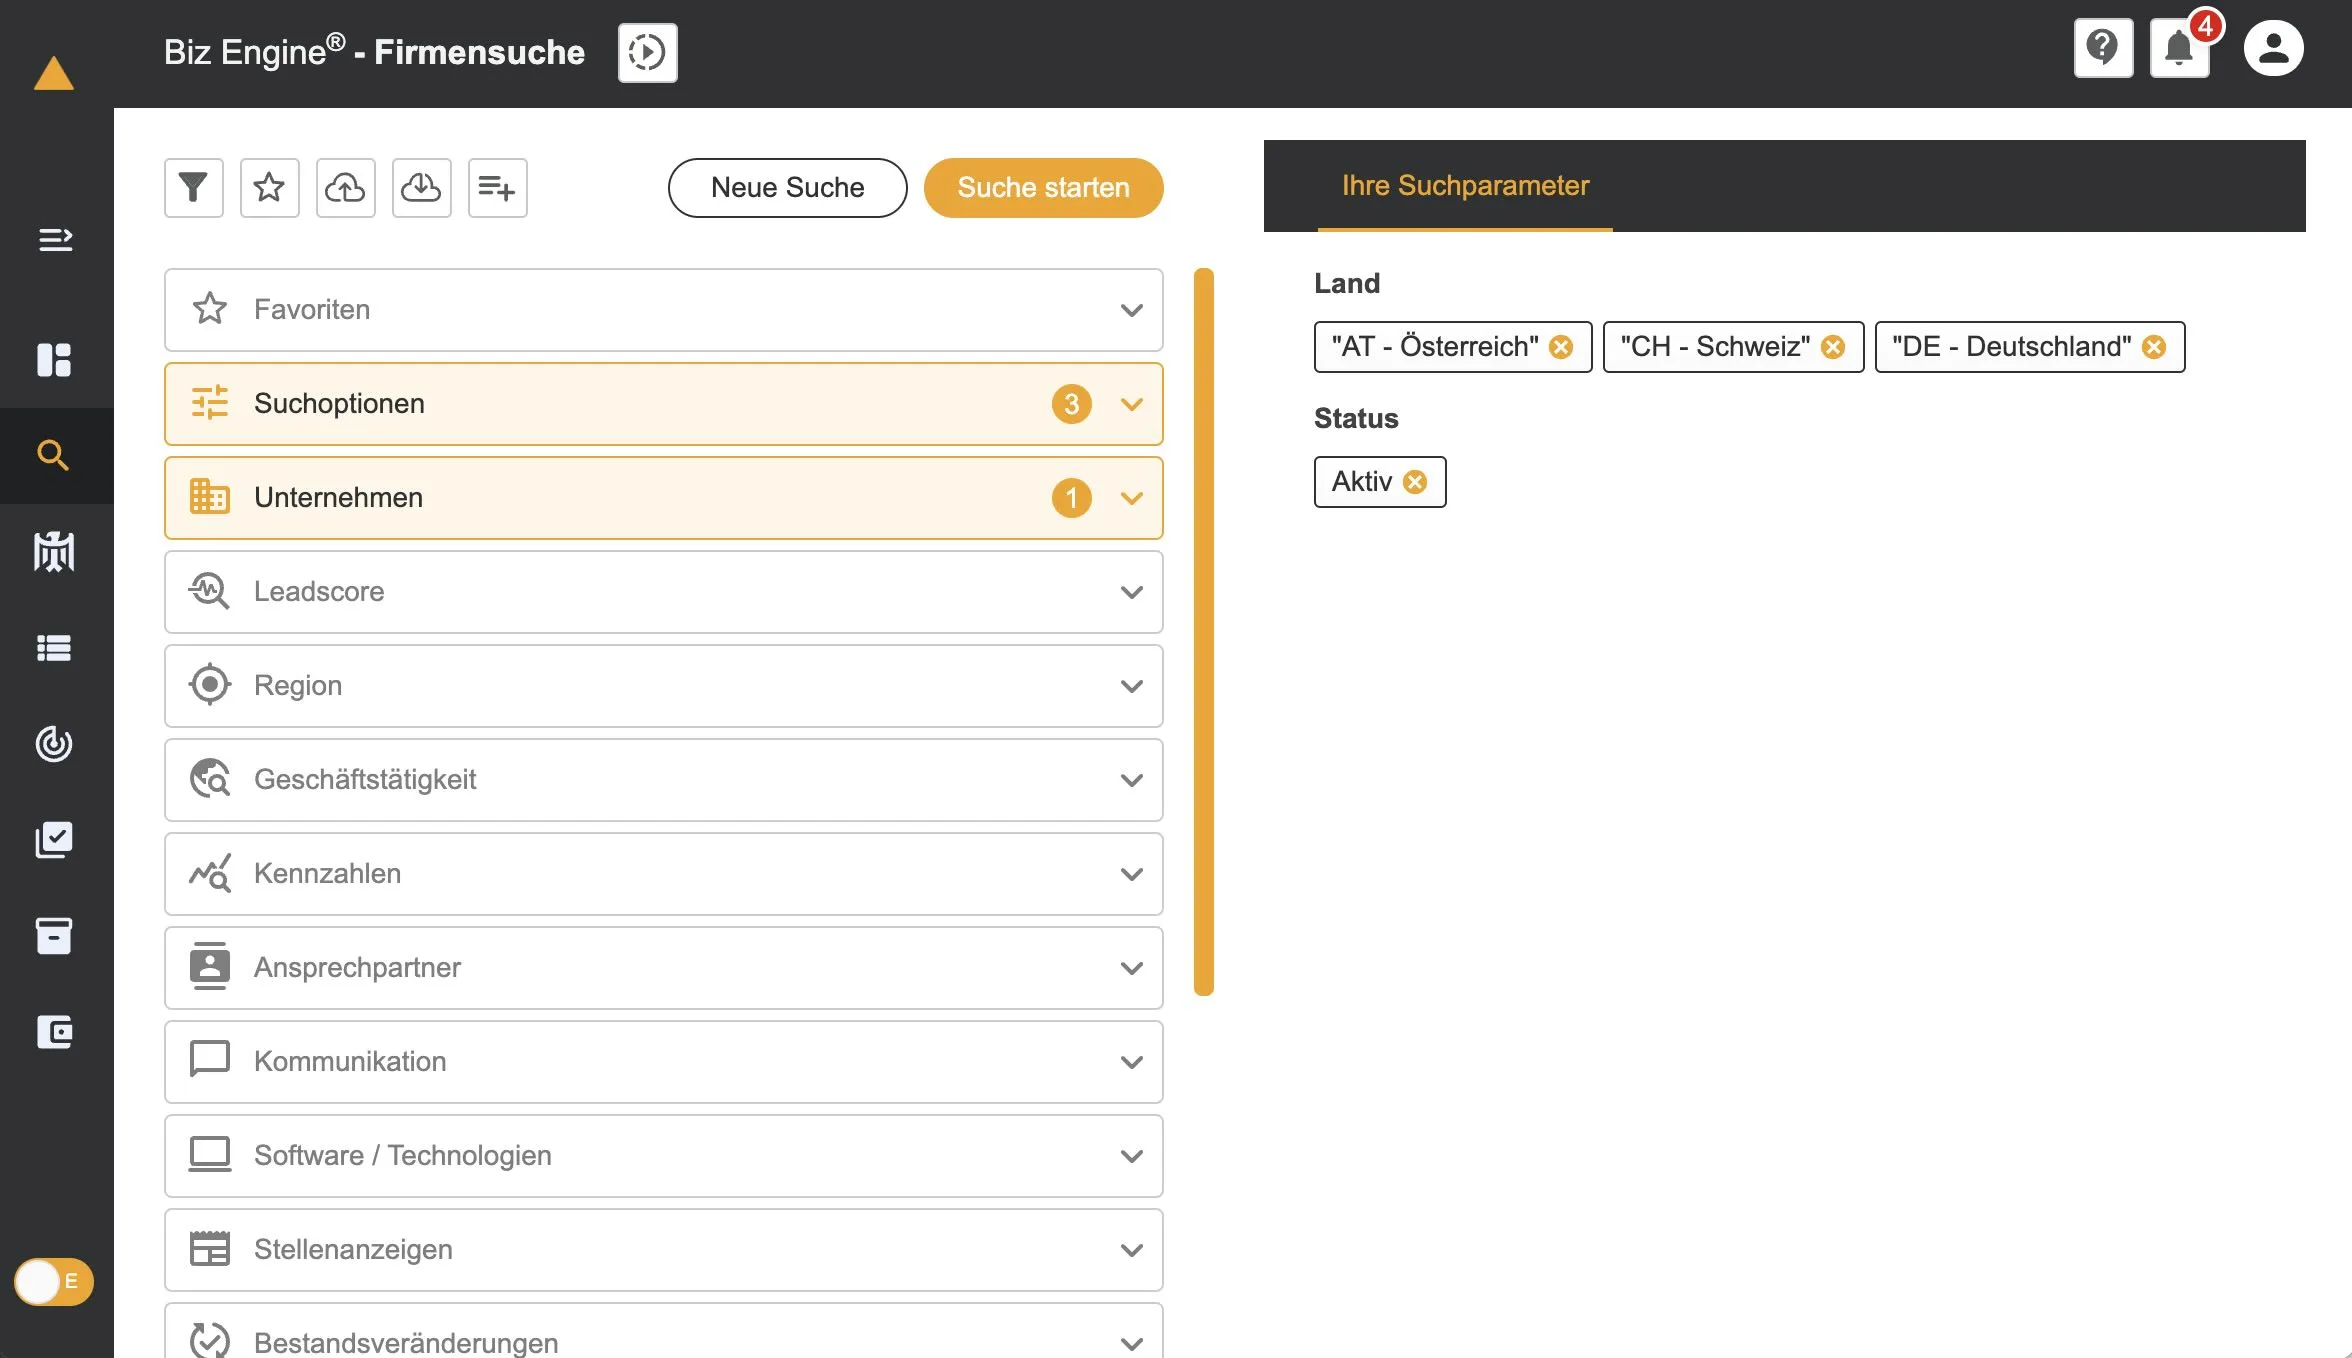Click the Suche starten button
Viewport: 2352px width, 1358px height.
click(x=1043, y=187)
